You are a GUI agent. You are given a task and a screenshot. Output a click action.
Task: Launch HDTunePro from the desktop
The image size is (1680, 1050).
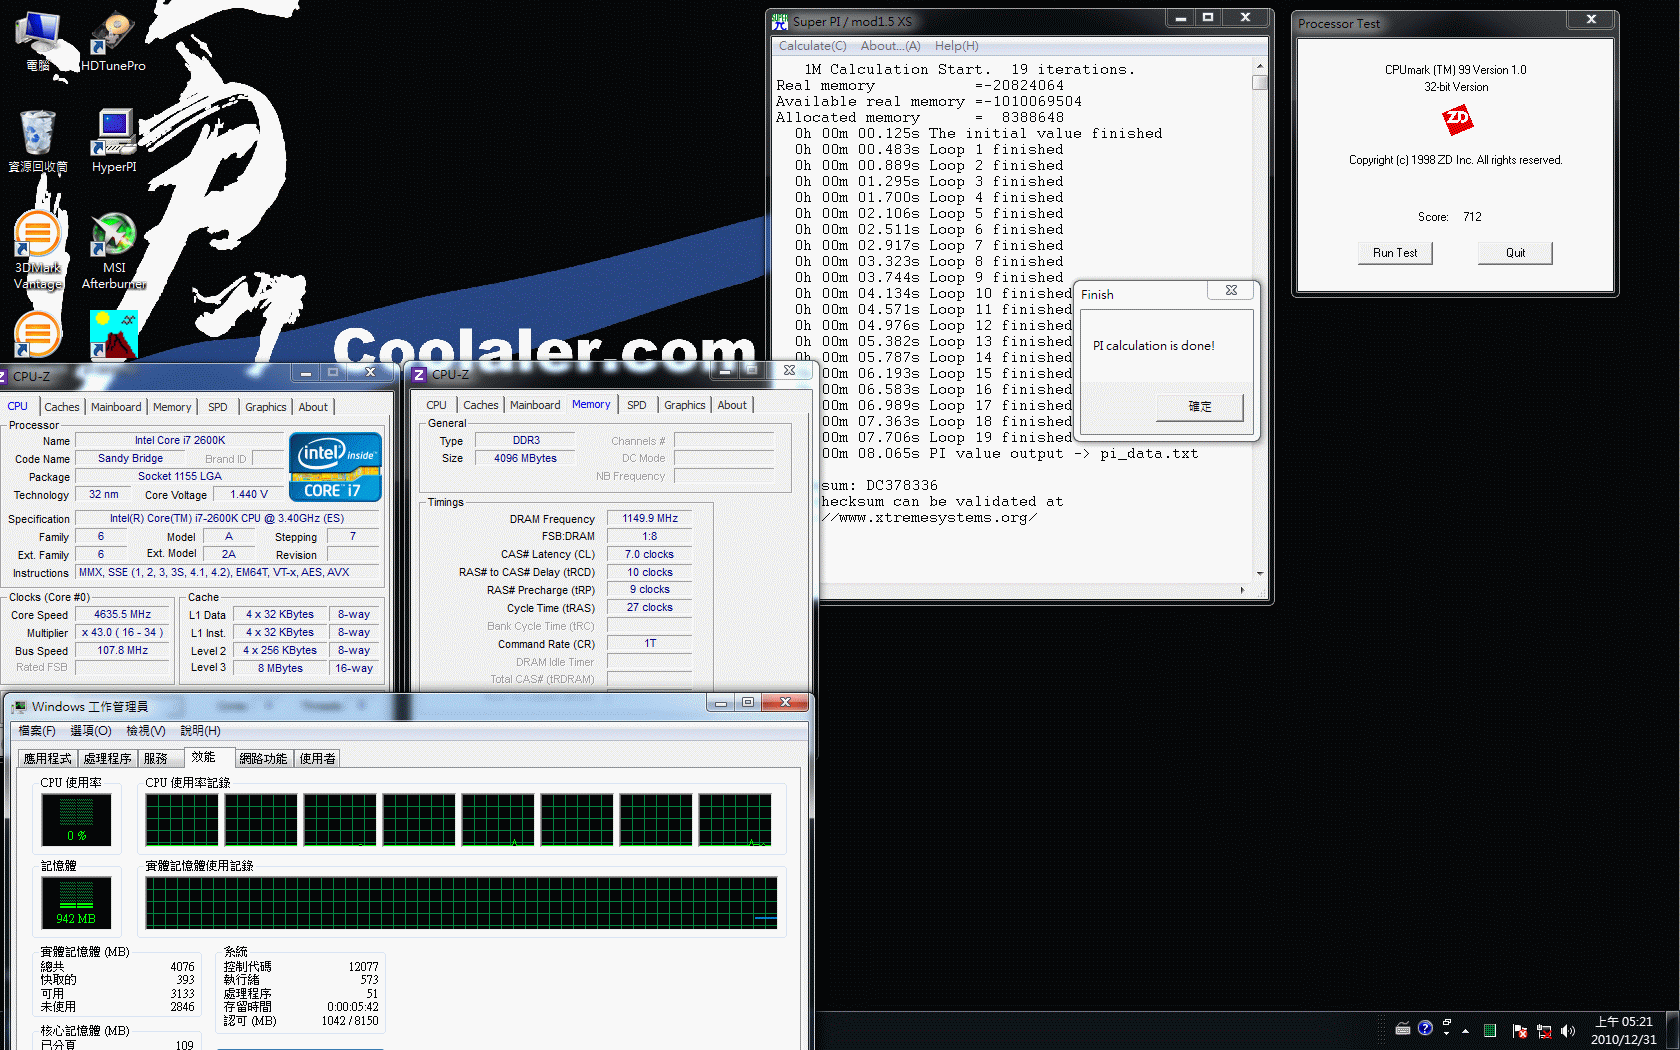(113, 40)
